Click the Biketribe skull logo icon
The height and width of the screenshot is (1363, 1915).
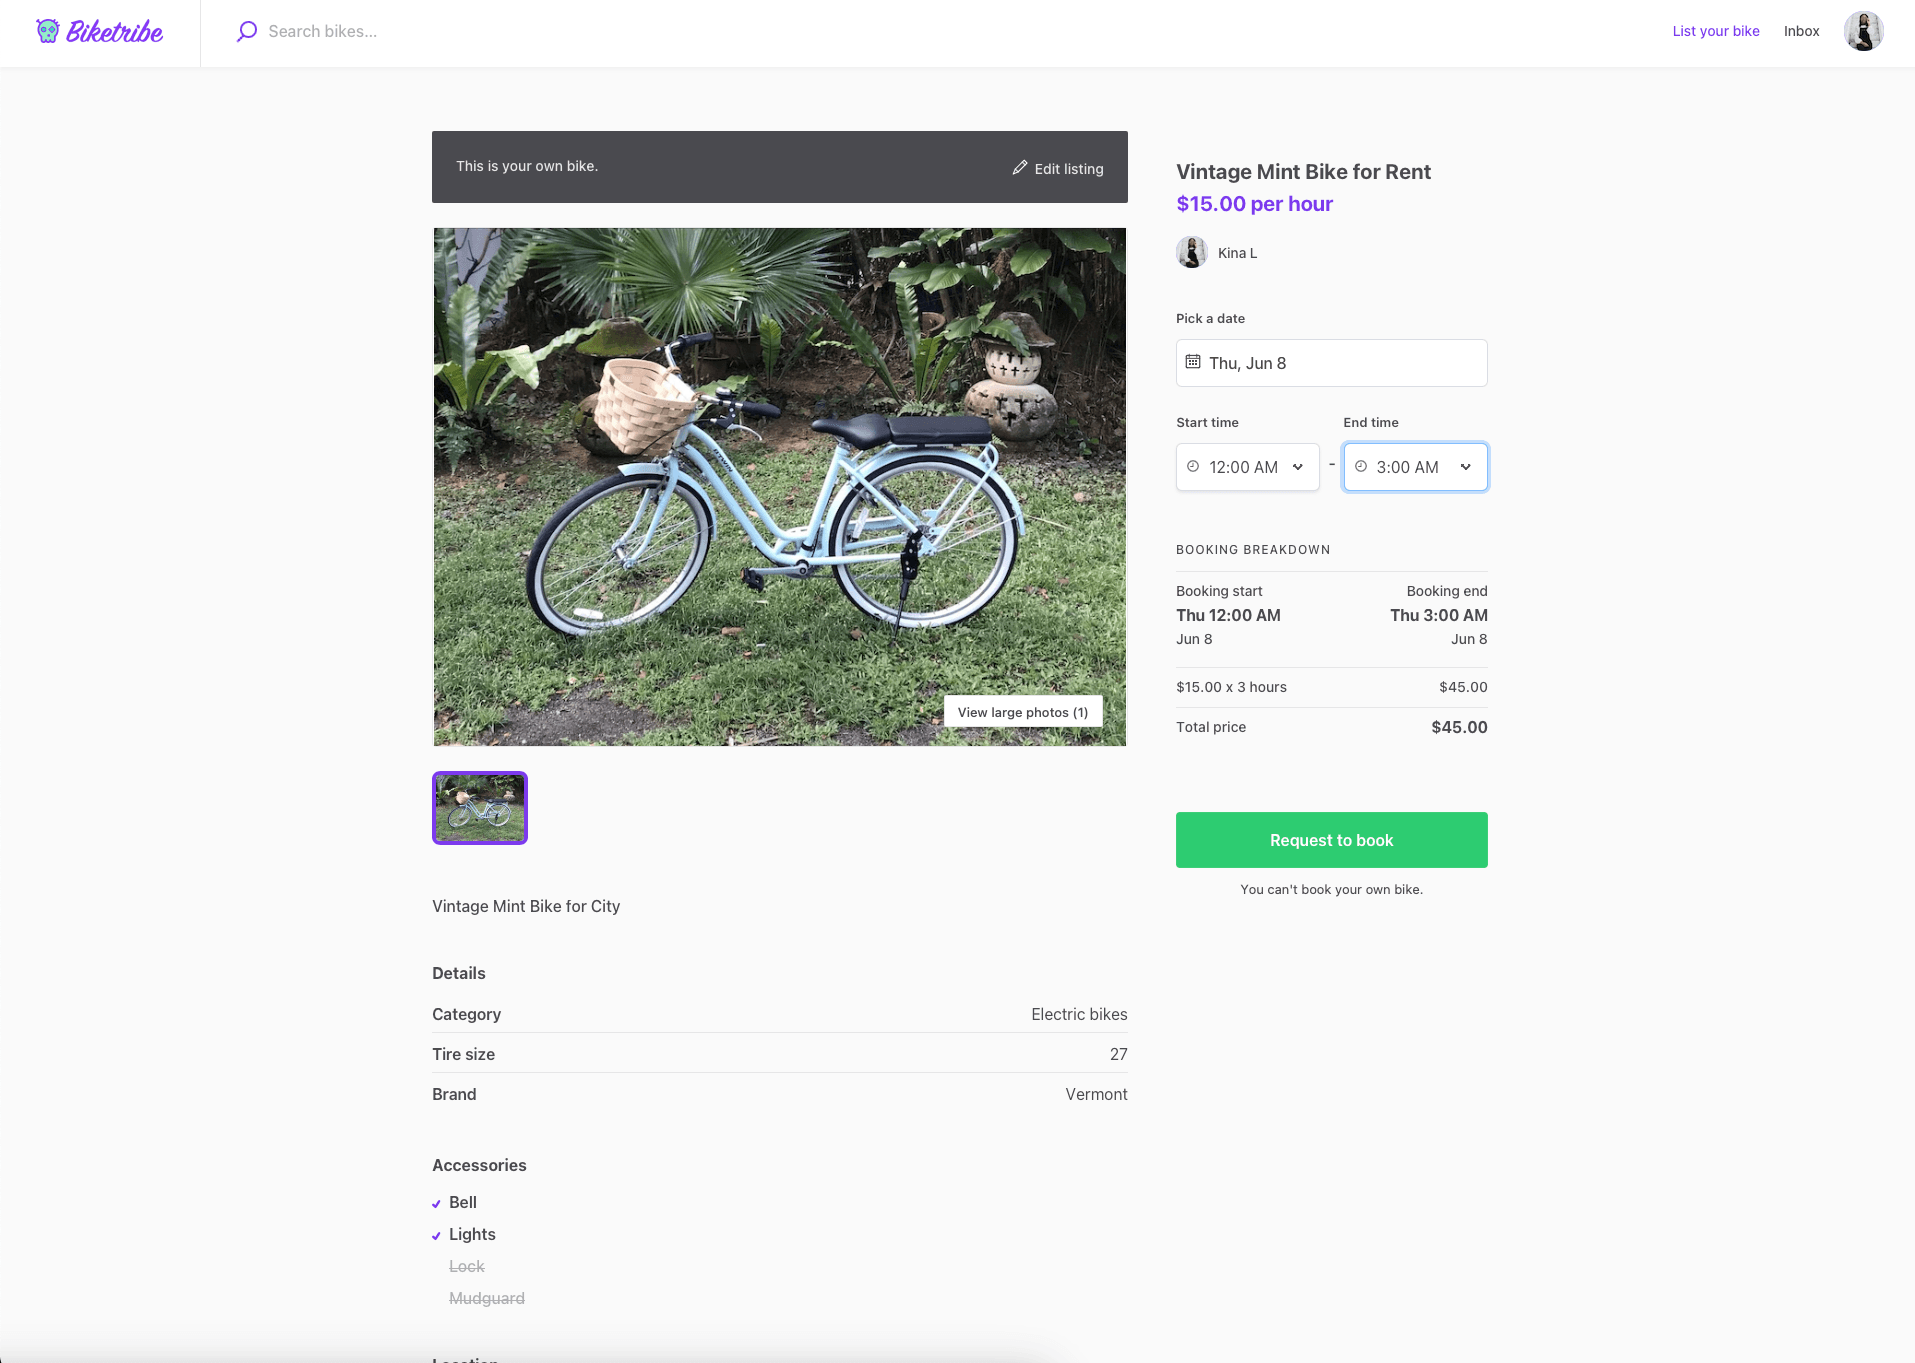click(x=47, y=31)
